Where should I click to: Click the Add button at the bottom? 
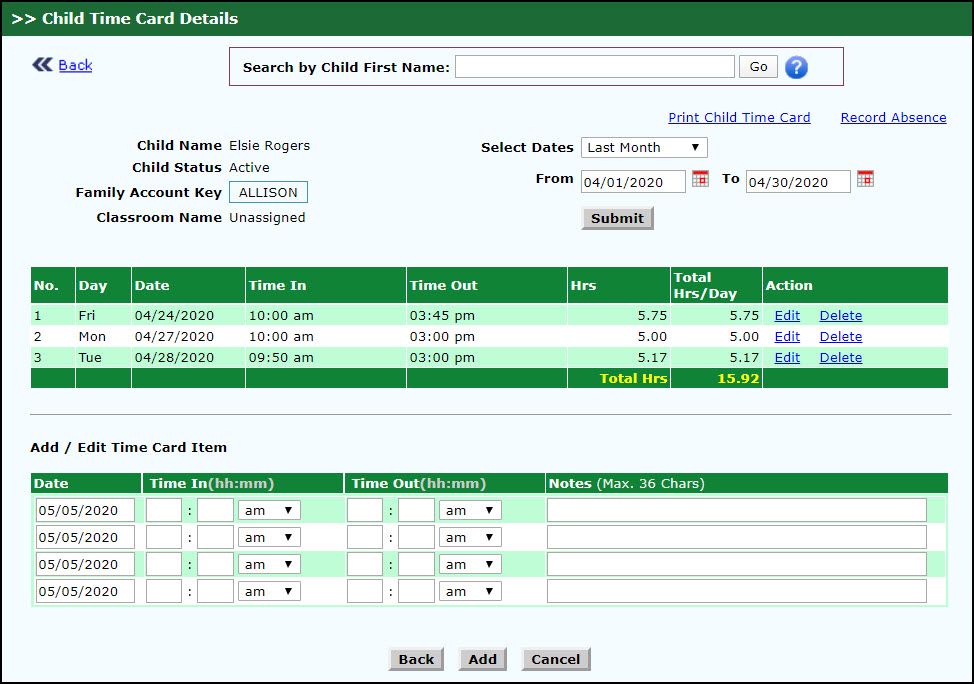coord(482,659)
